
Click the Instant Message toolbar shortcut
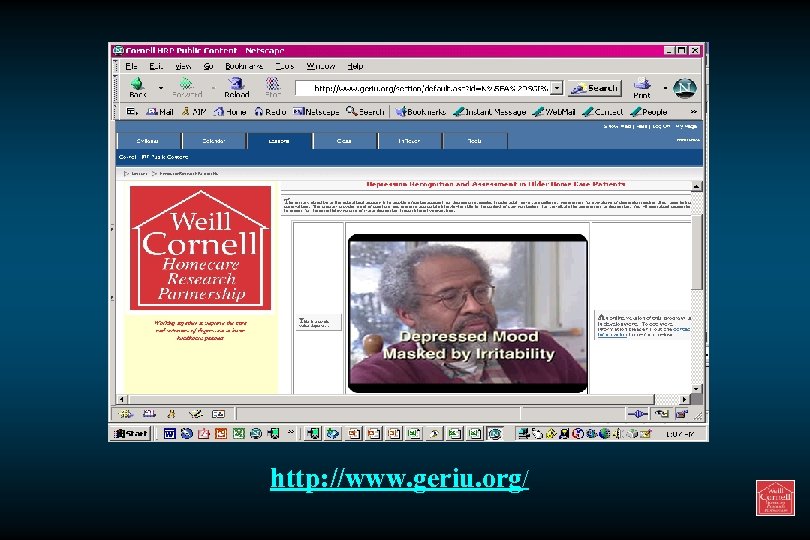(490, 112)
